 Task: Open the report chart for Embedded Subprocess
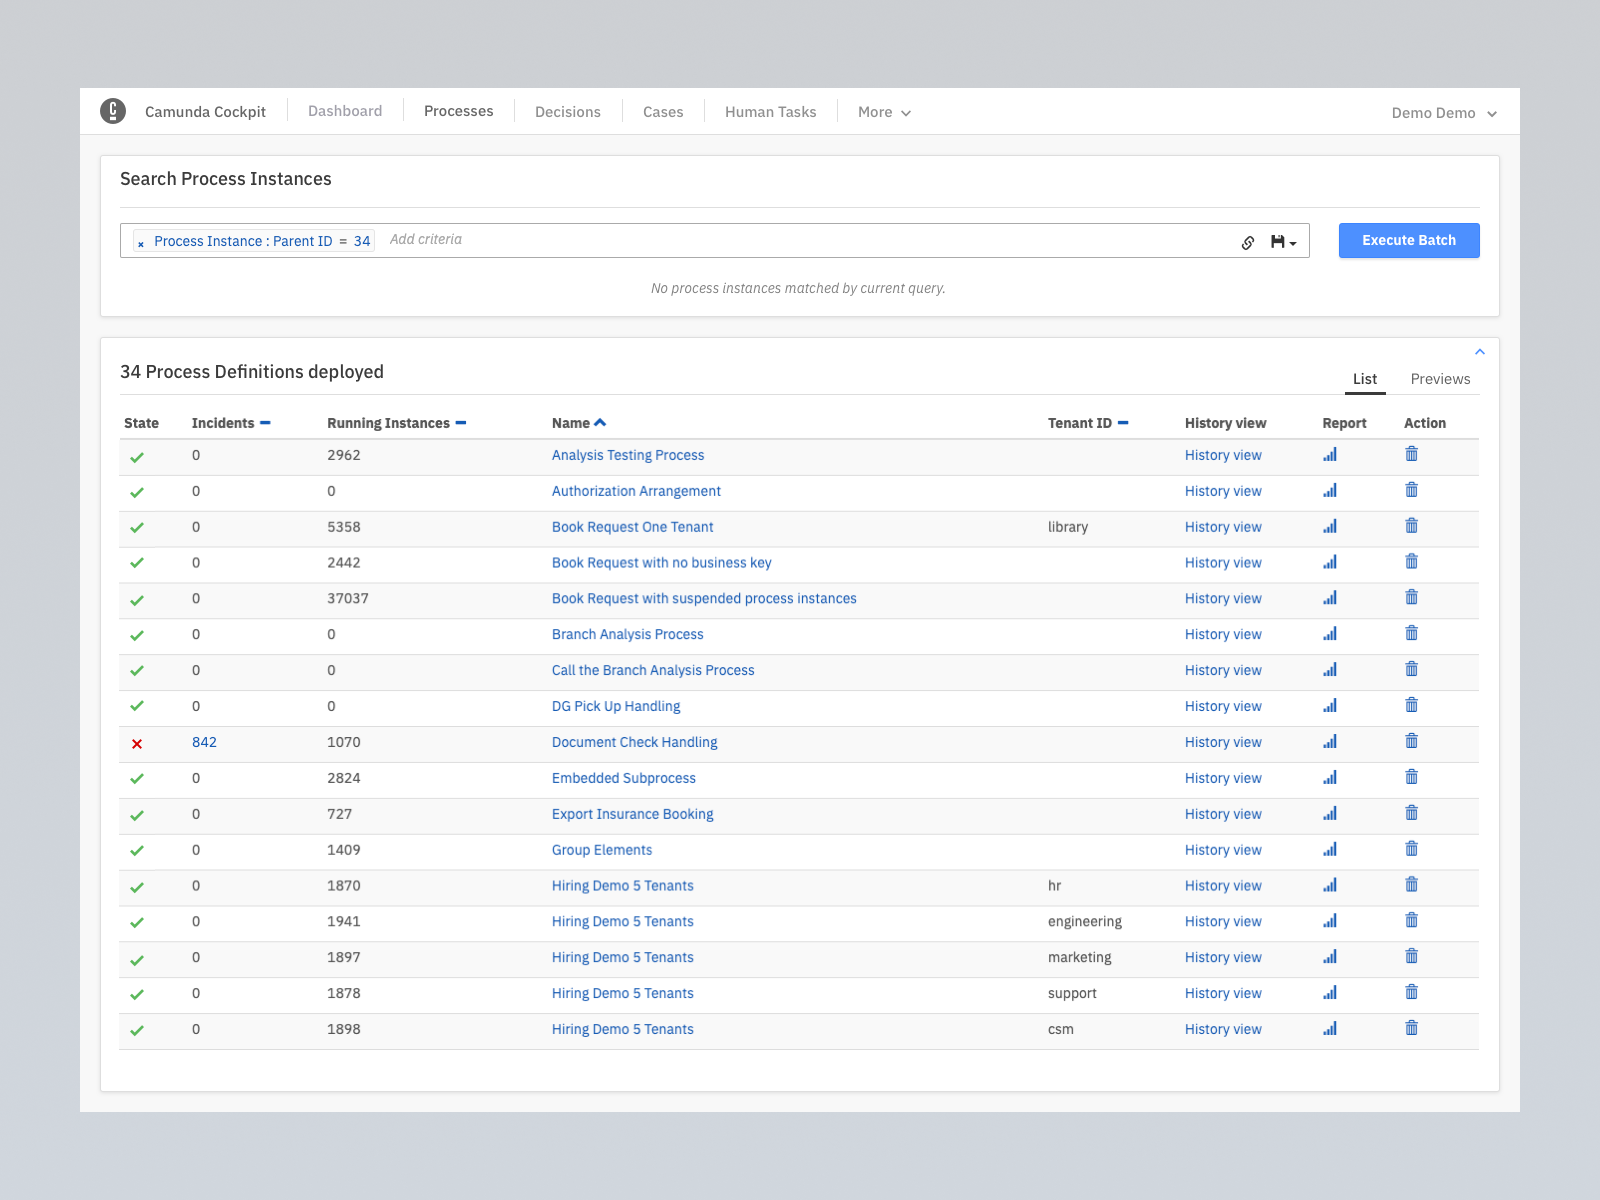[x=1329, y=777]
